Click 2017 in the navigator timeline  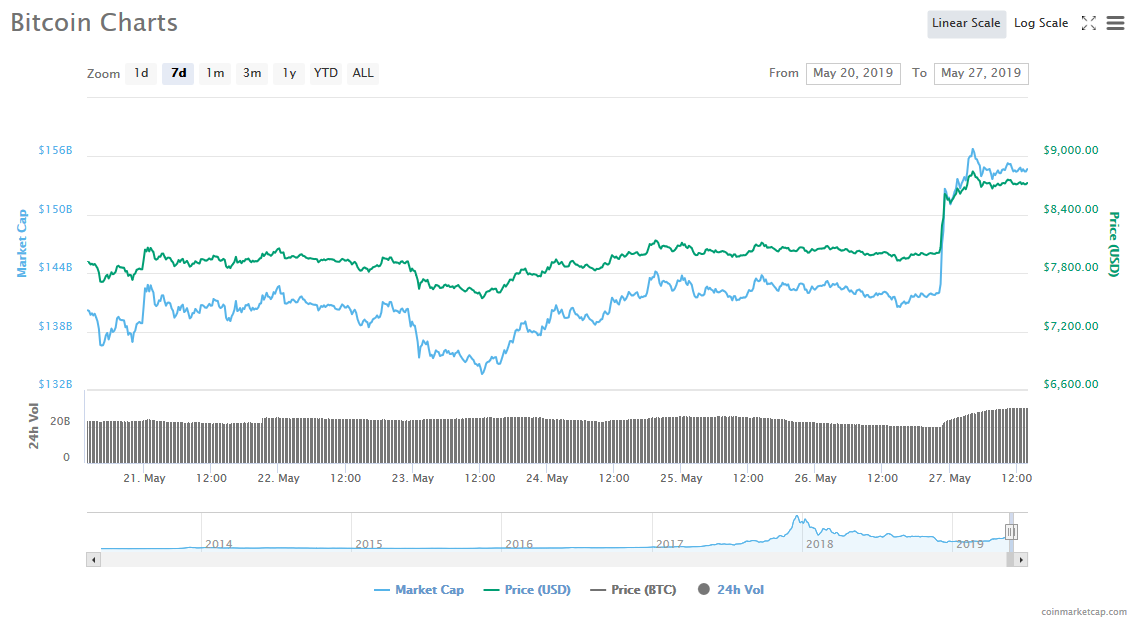click(669, 544)
